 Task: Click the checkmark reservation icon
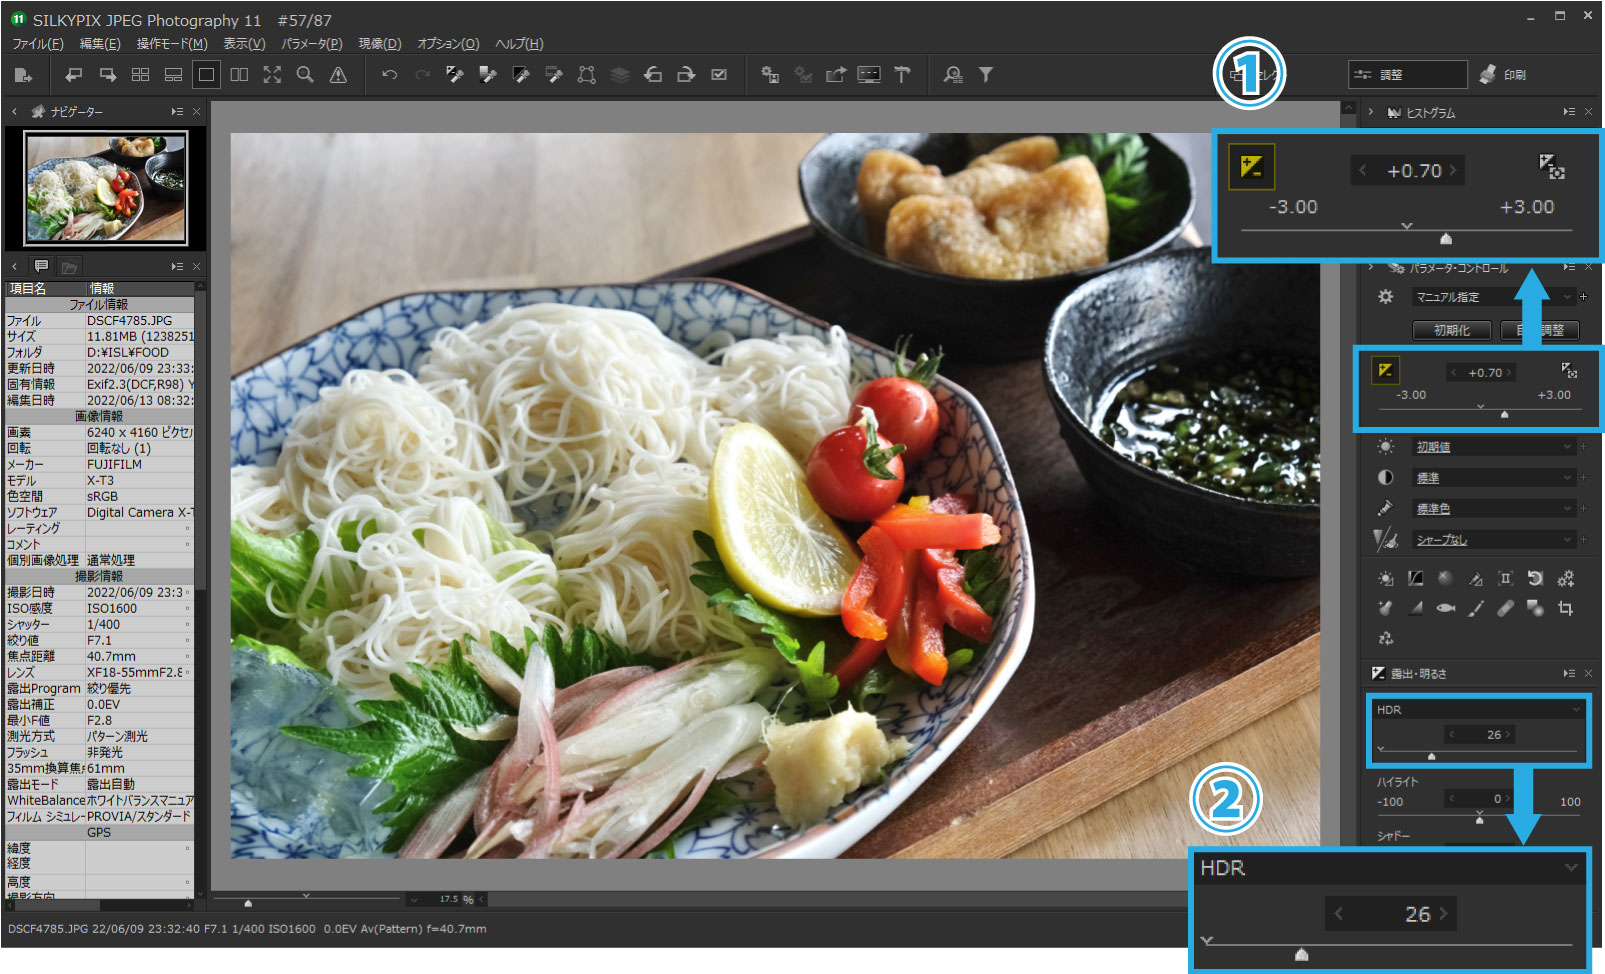coord(719,75)
